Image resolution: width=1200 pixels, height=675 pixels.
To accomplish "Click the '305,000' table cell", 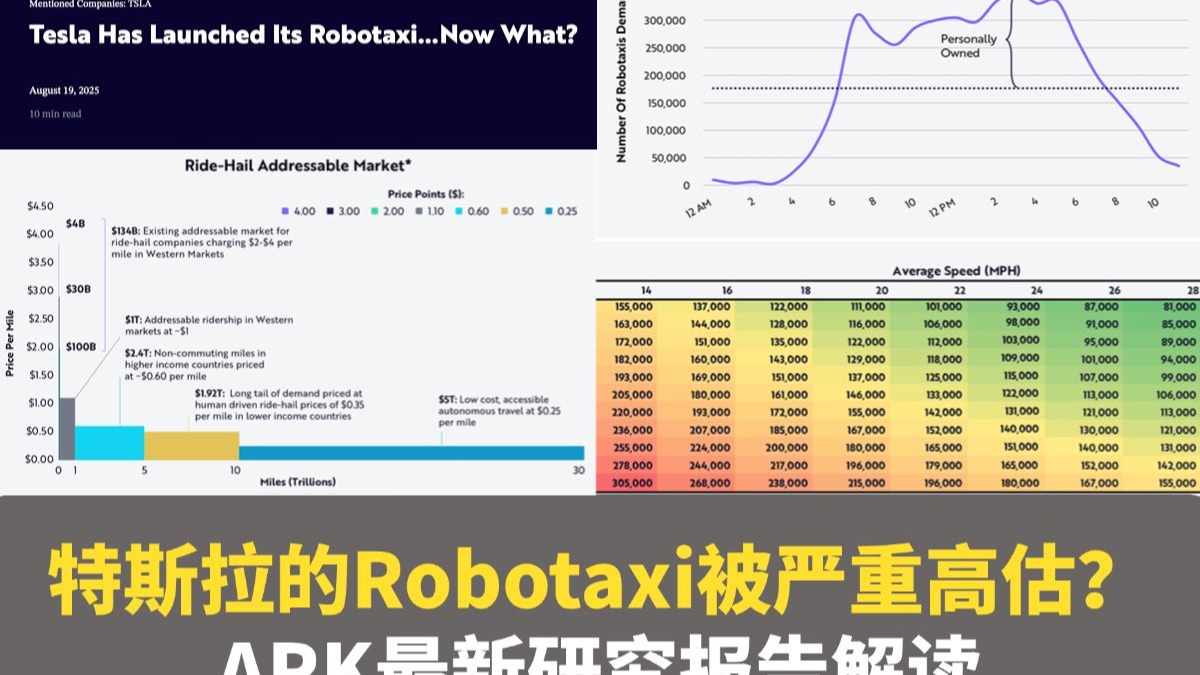I will tap(632, 483).
